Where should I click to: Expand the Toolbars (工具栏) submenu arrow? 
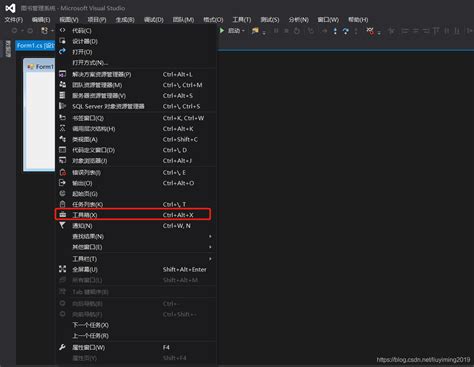210,259
